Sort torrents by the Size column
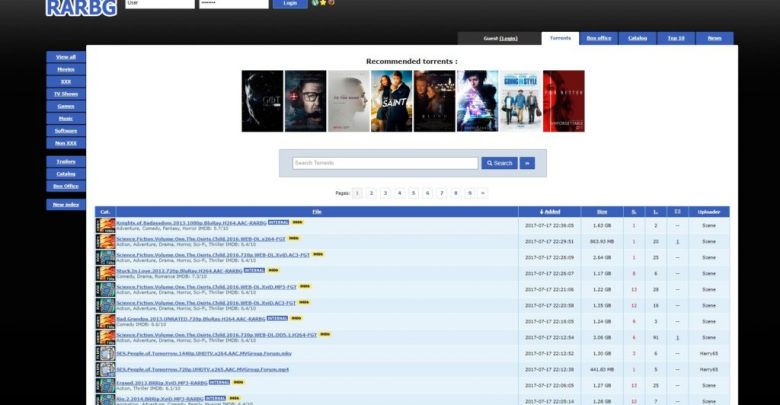 pos(601,212)
